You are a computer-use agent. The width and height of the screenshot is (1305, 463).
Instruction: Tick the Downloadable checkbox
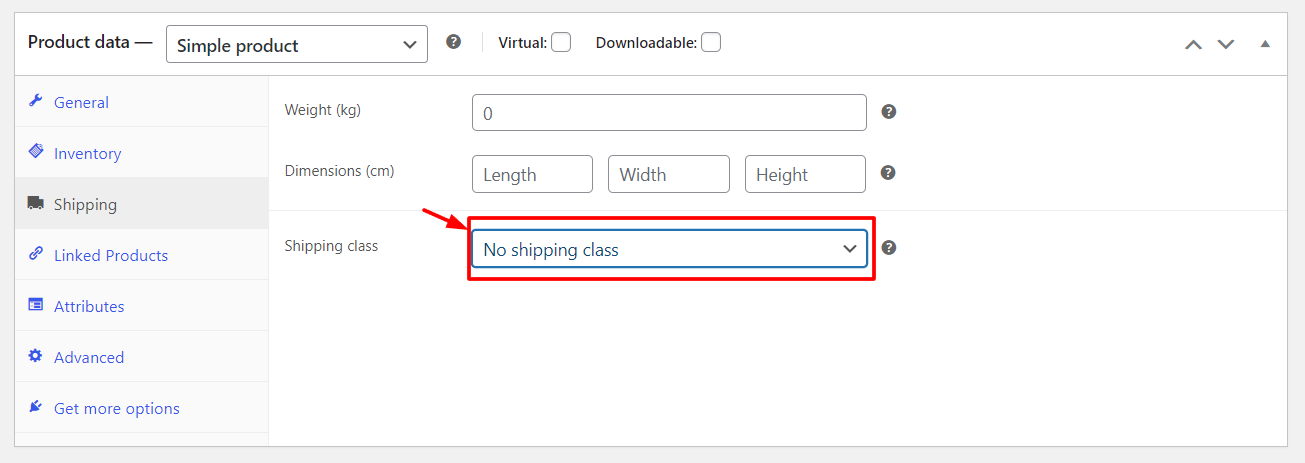711,43
